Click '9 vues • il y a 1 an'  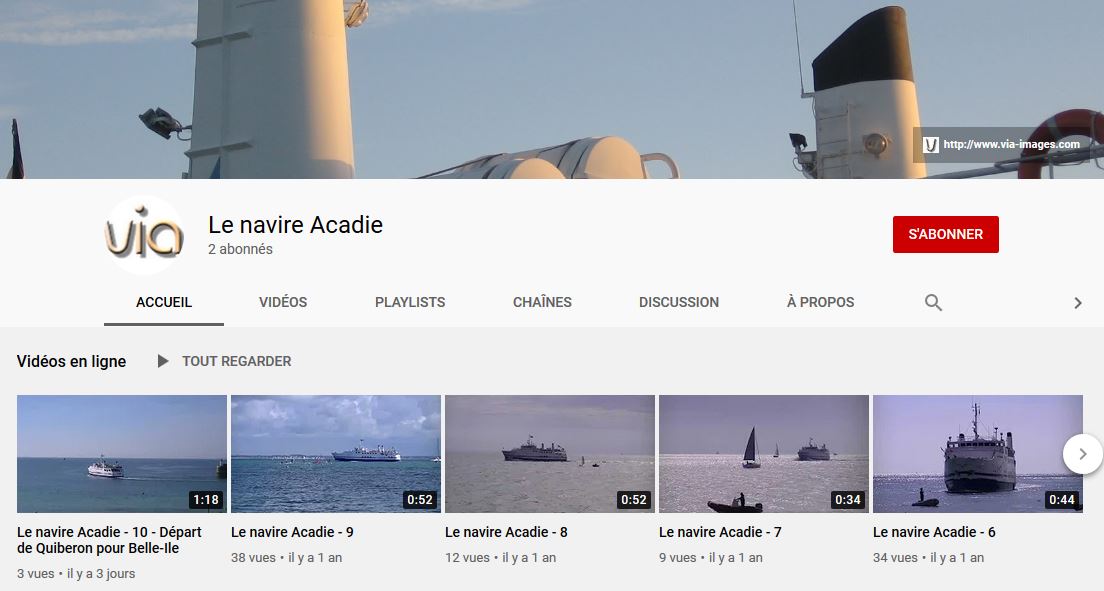coord(711,558)
